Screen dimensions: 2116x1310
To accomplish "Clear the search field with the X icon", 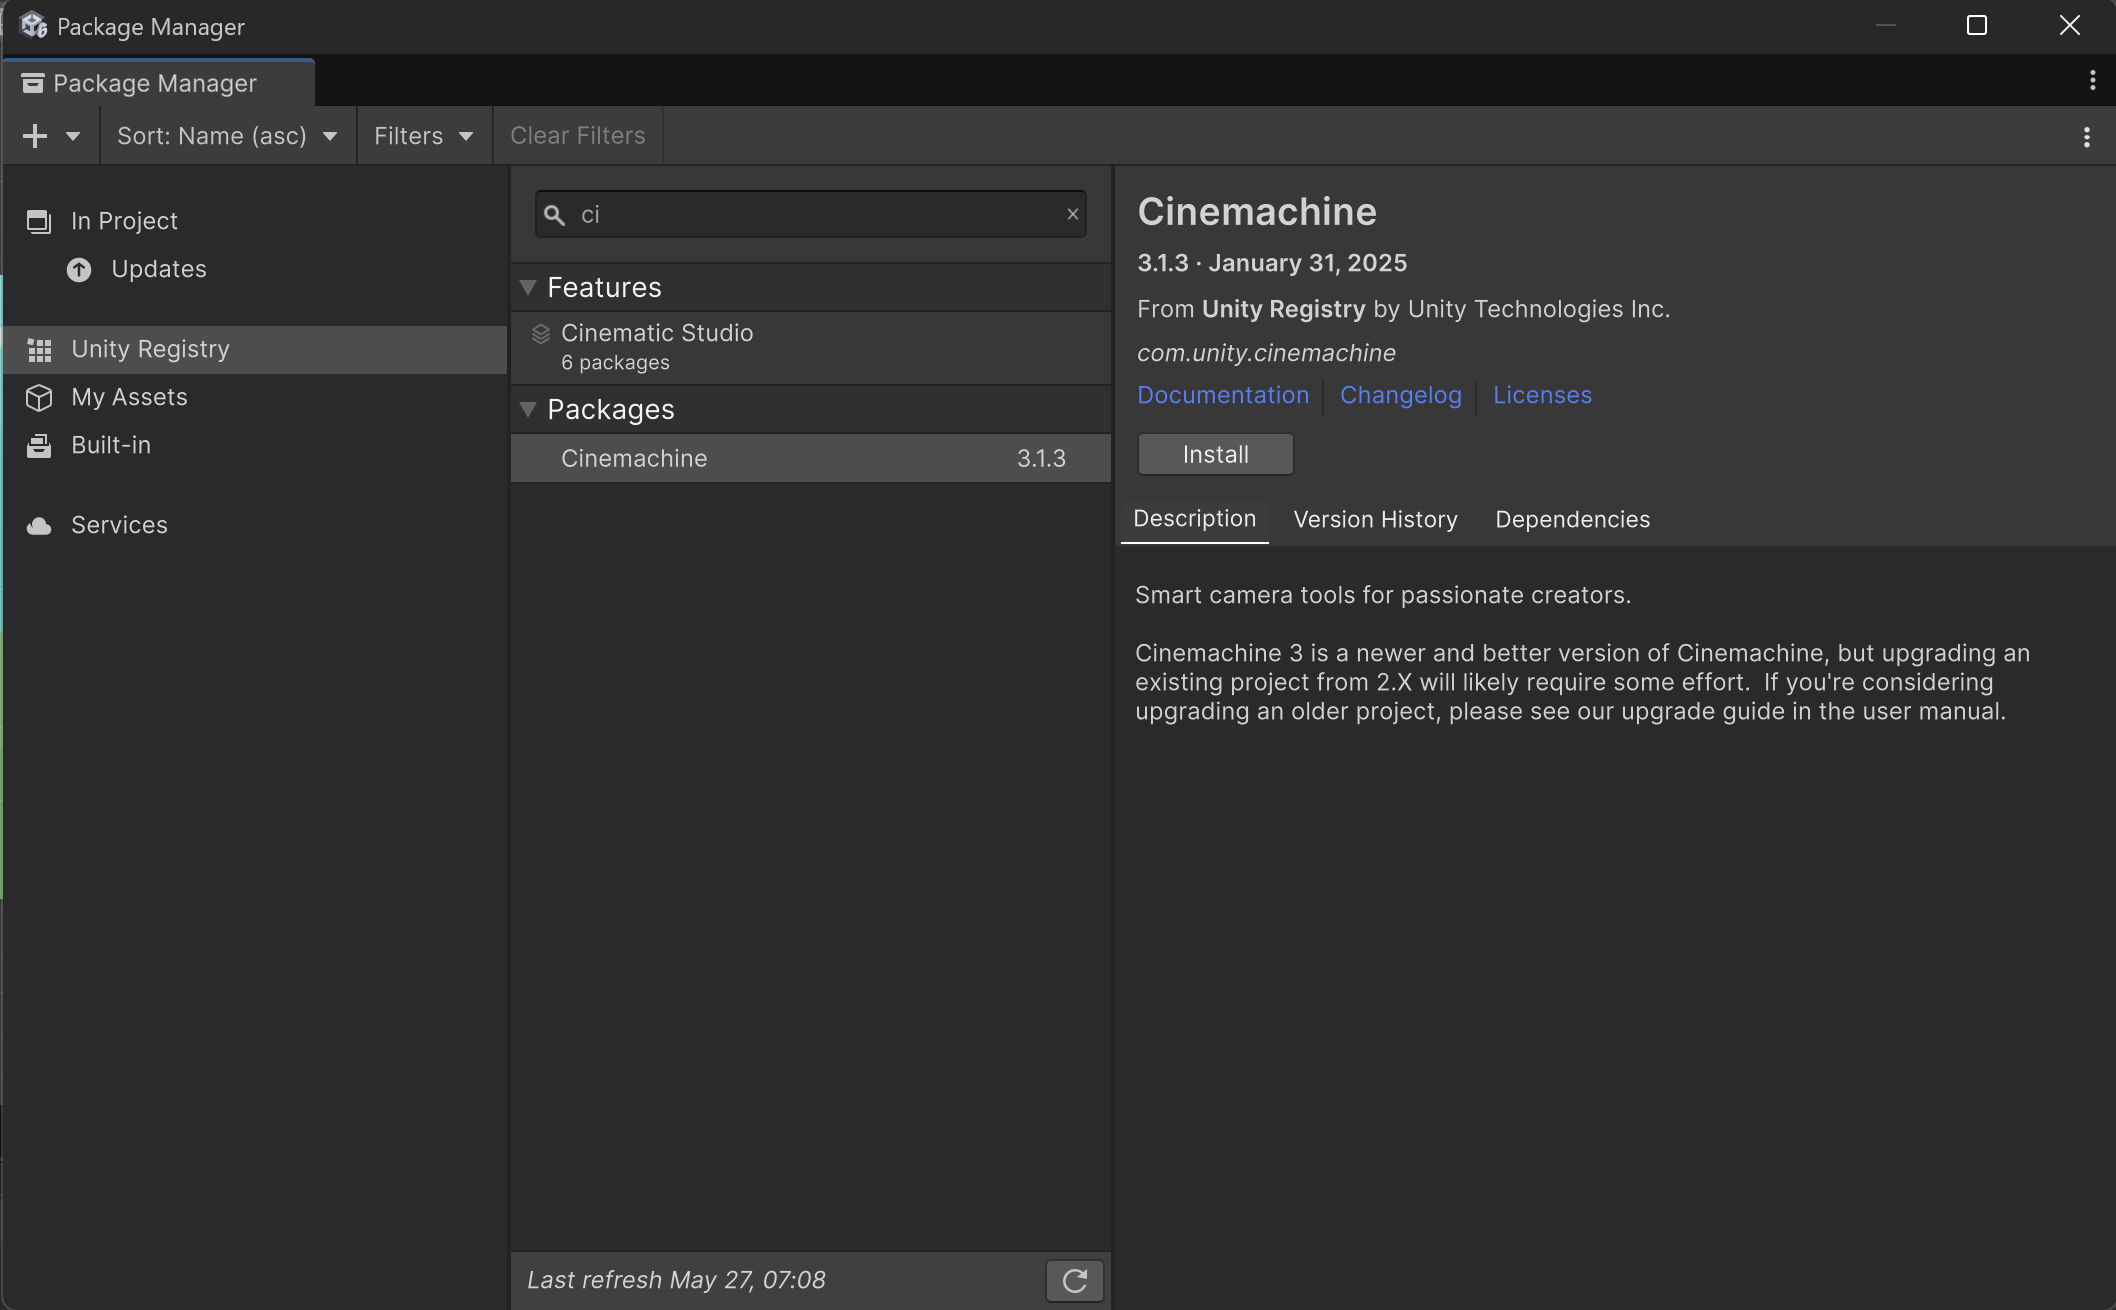I will pyautogui.click(x=1072, y=214).
